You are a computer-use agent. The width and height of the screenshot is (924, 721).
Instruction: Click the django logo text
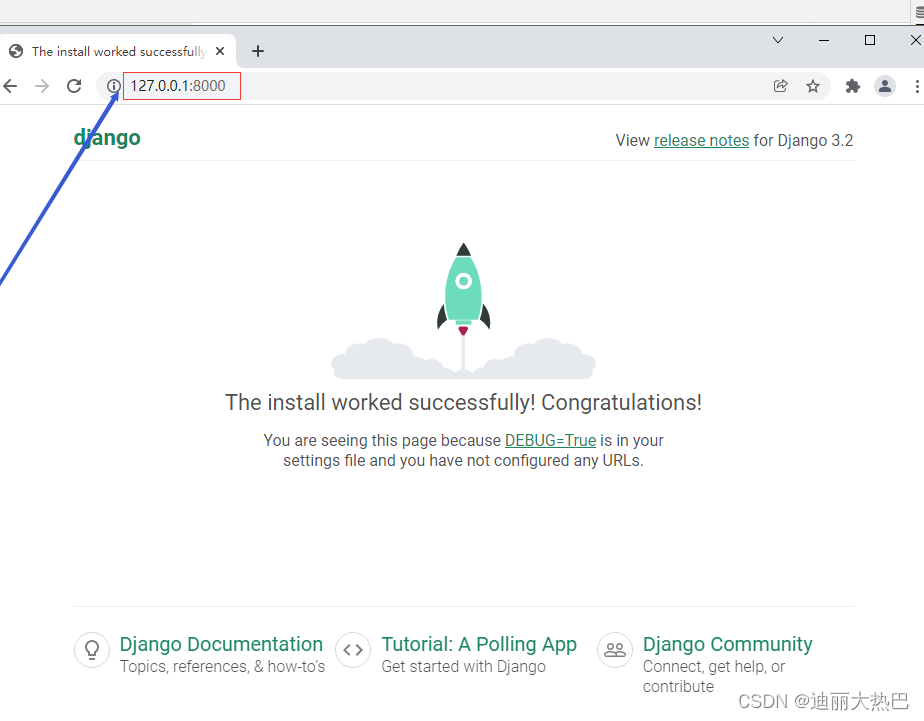(107, 138)
